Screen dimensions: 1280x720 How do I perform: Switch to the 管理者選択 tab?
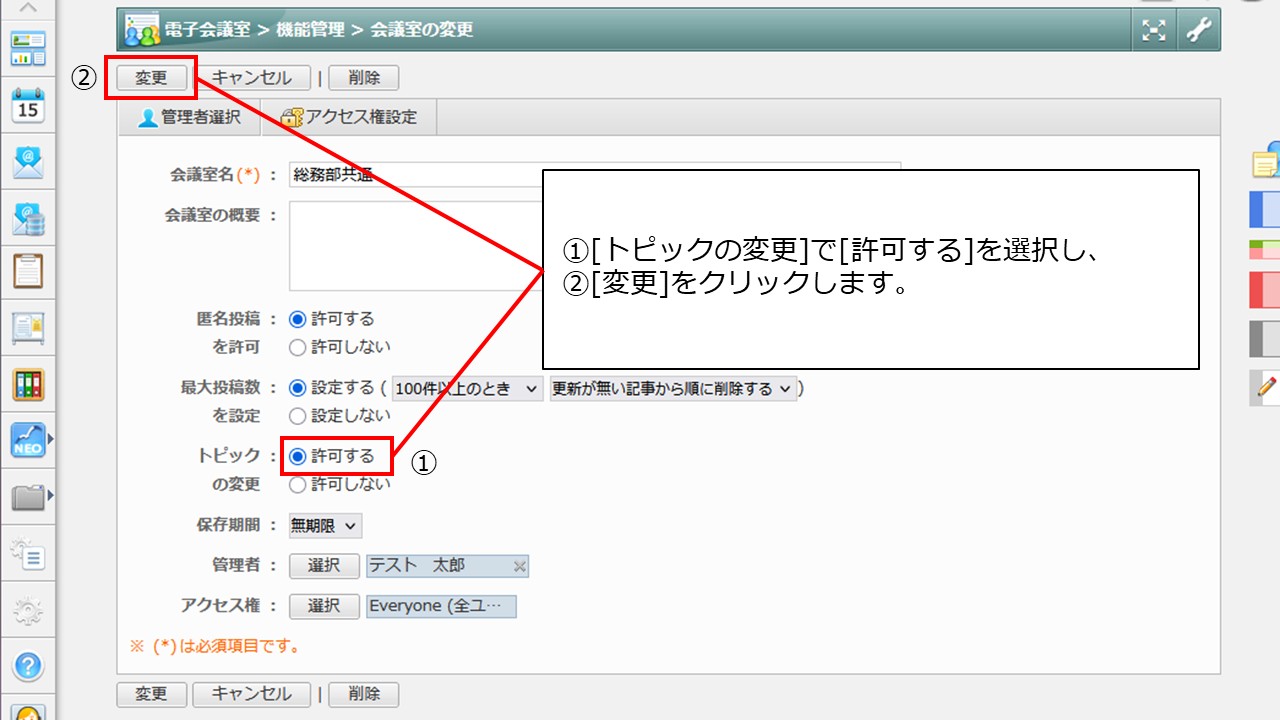189,117
